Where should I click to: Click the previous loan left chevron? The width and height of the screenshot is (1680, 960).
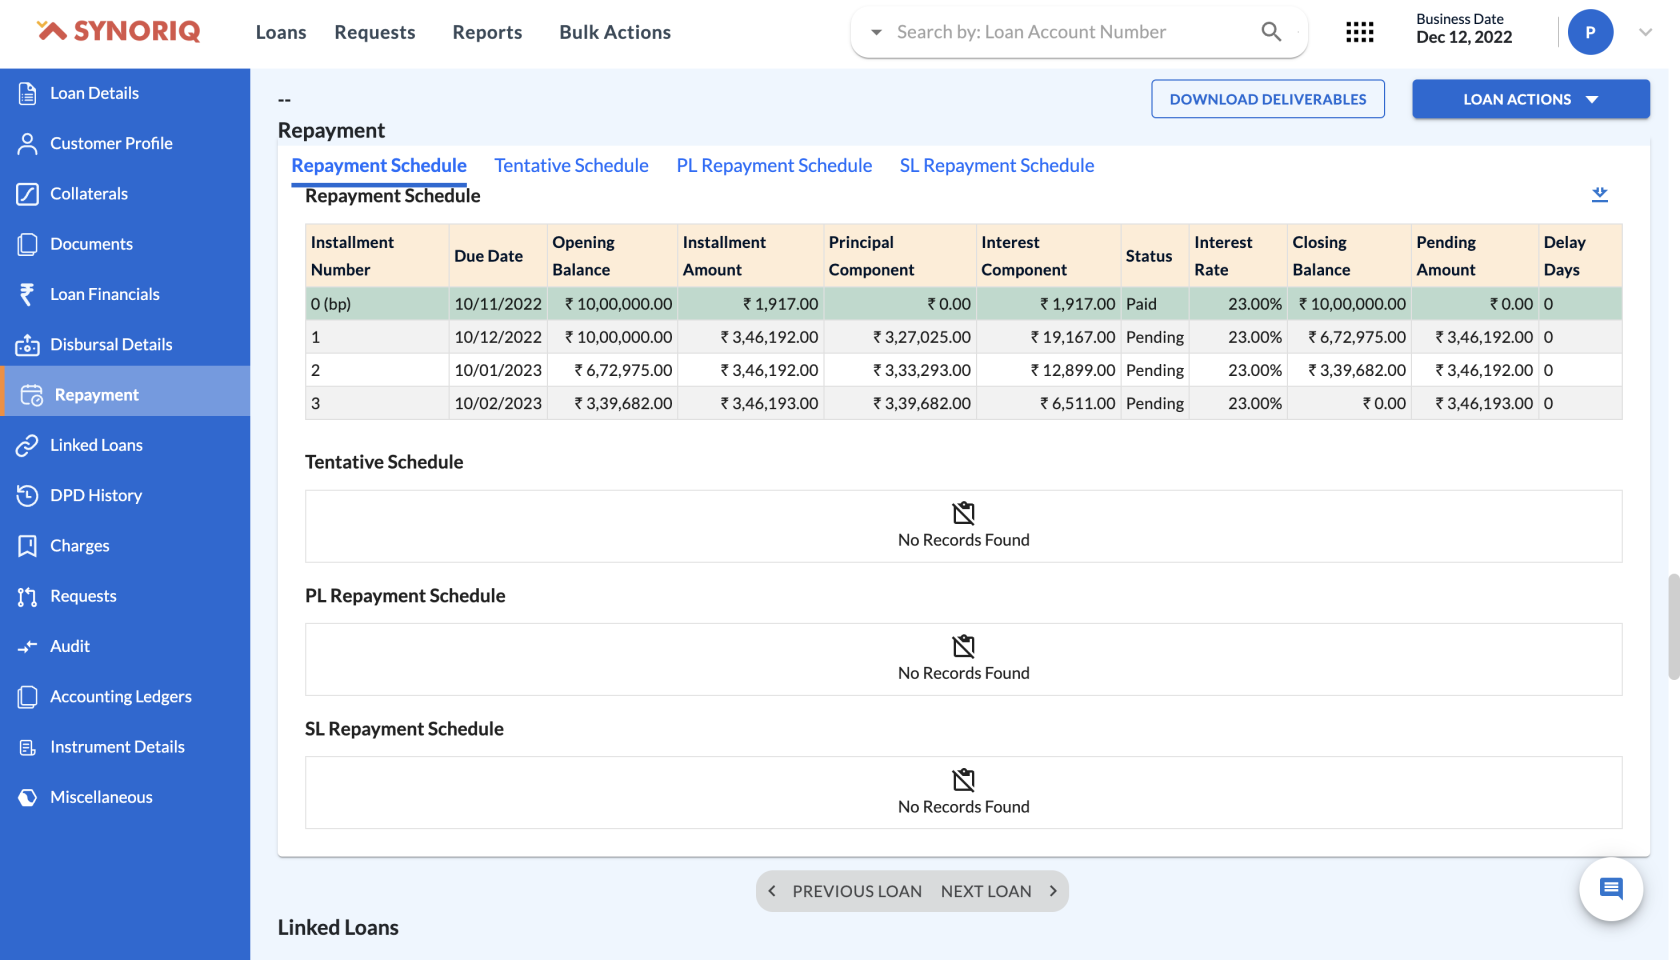click(772, 891)
